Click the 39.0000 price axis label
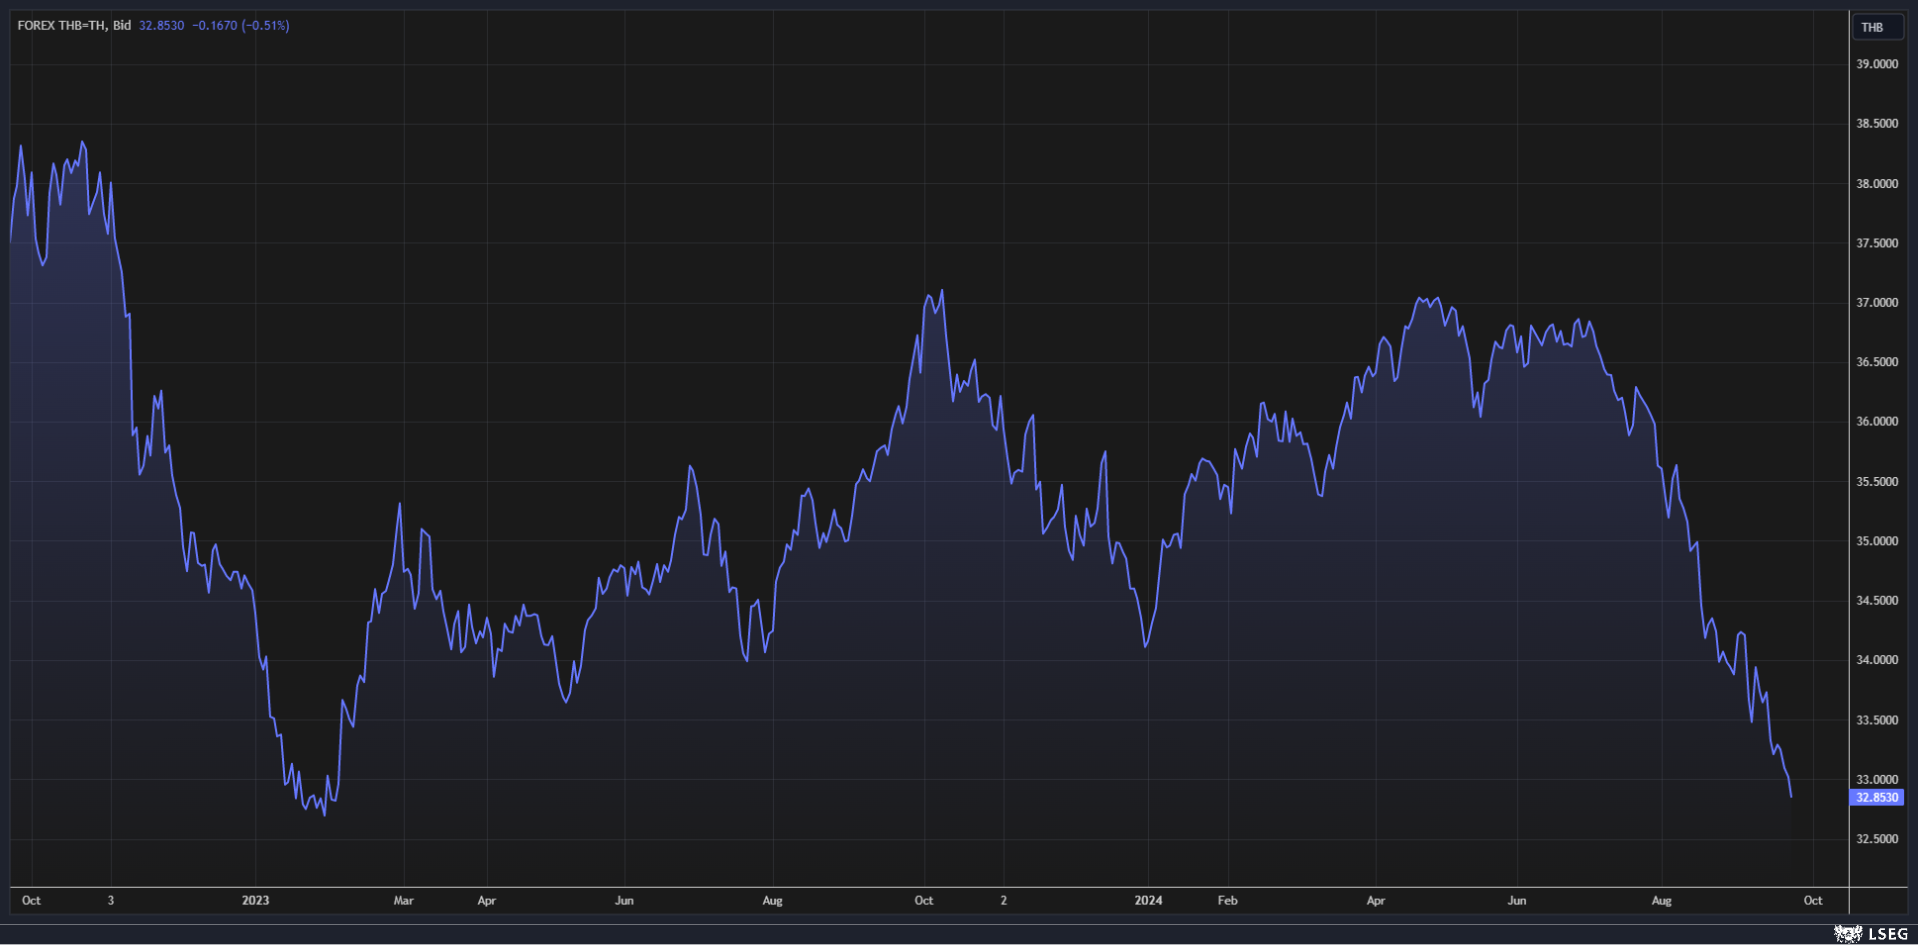This screenshot has width=1918, height=945. (1876, 64)
